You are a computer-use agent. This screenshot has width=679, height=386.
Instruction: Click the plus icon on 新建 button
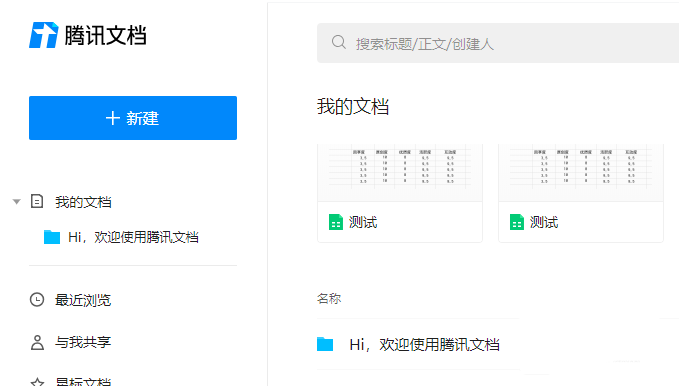pyautogui.click(x=113, y=118)
